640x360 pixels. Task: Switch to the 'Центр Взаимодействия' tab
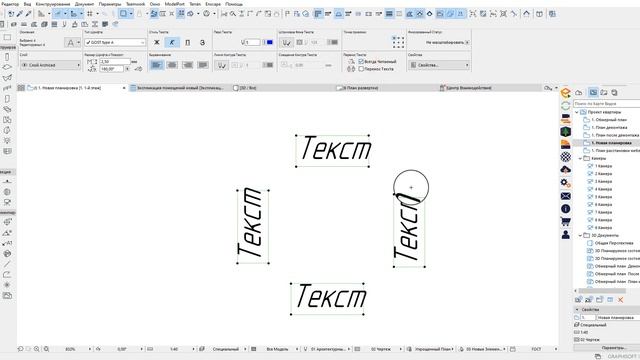click(x=466, y=88)
